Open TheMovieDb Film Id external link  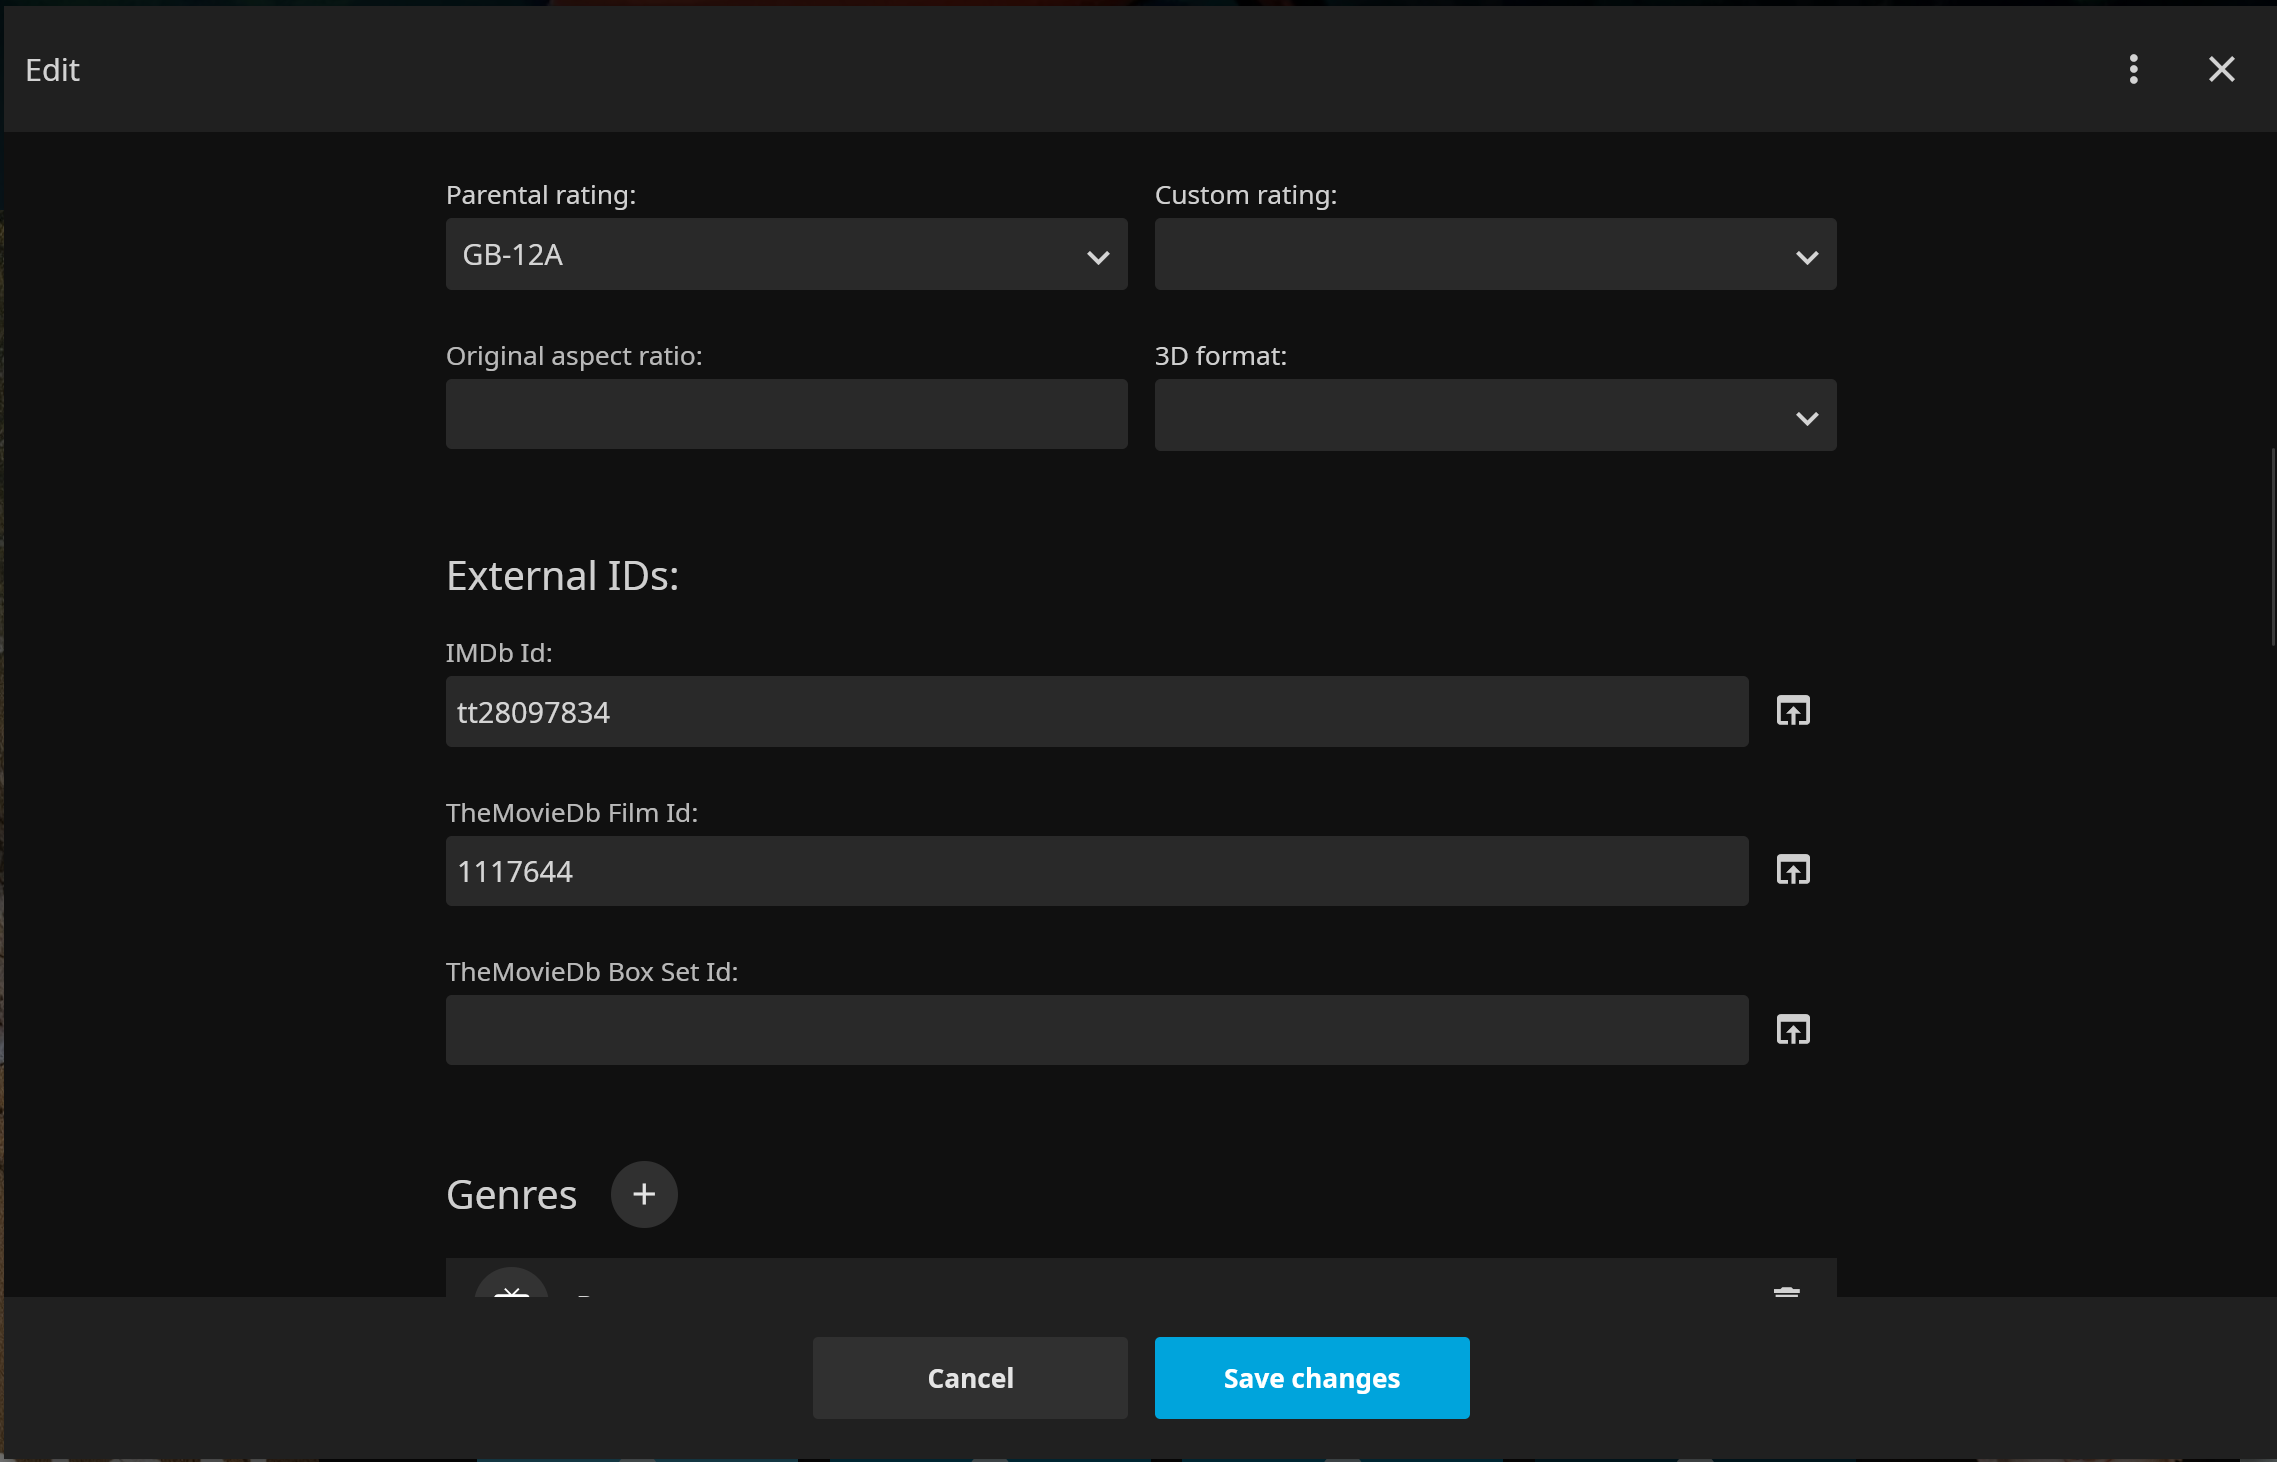1792,870
